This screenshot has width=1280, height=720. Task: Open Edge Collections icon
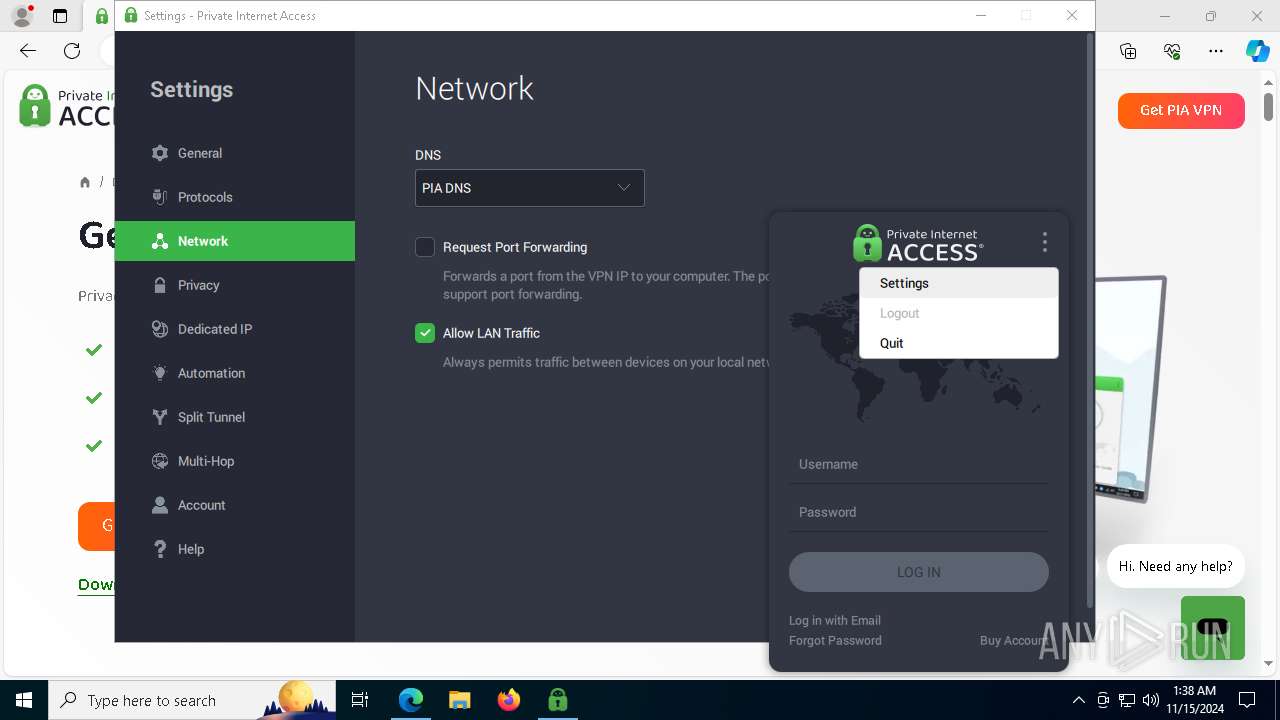(1128, 51)
